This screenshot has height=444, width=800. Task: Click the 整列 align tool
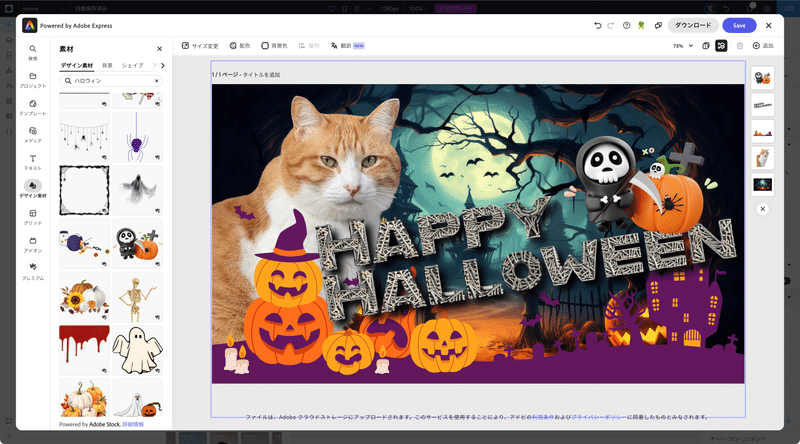click(x=309, y=46)
